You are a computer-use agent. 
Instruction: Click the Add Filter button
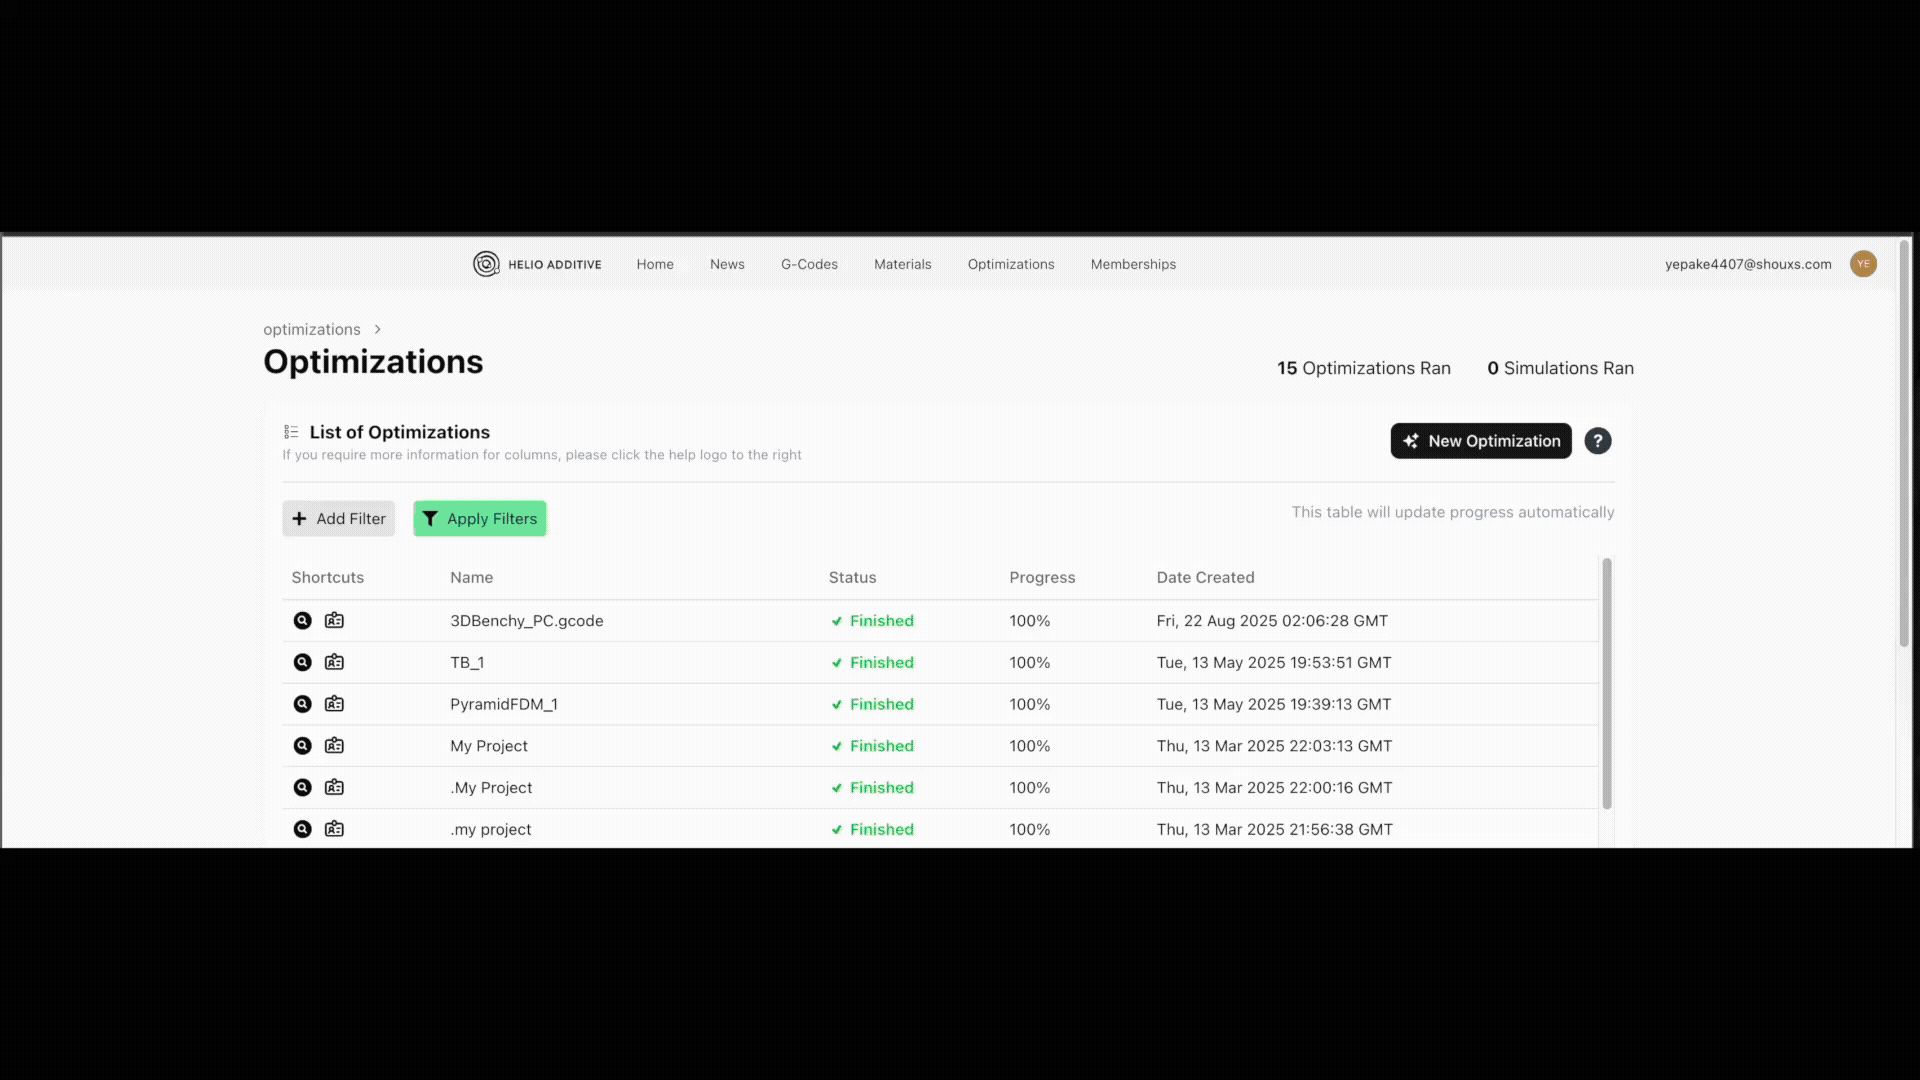point(338,519)
